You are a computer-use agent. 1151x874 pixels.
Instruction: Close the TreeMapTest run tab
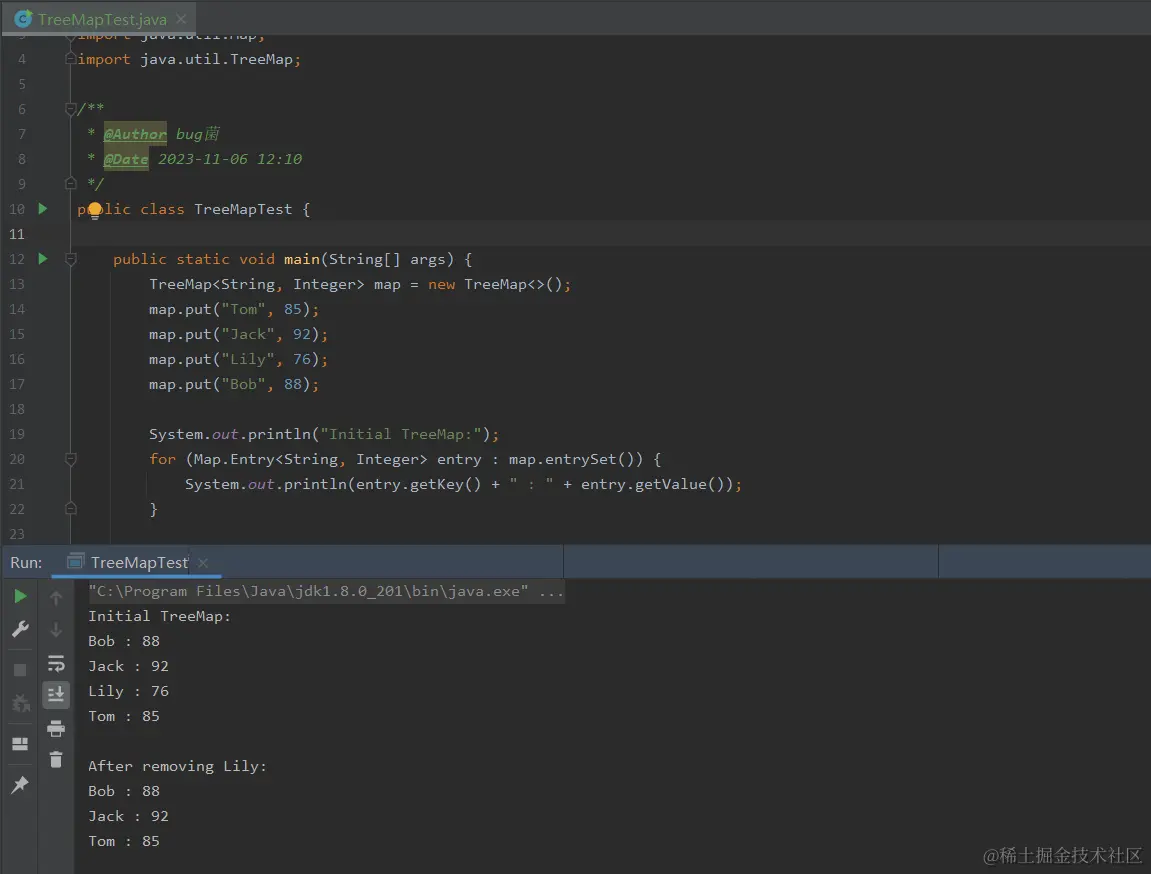[x=203, y=563]
